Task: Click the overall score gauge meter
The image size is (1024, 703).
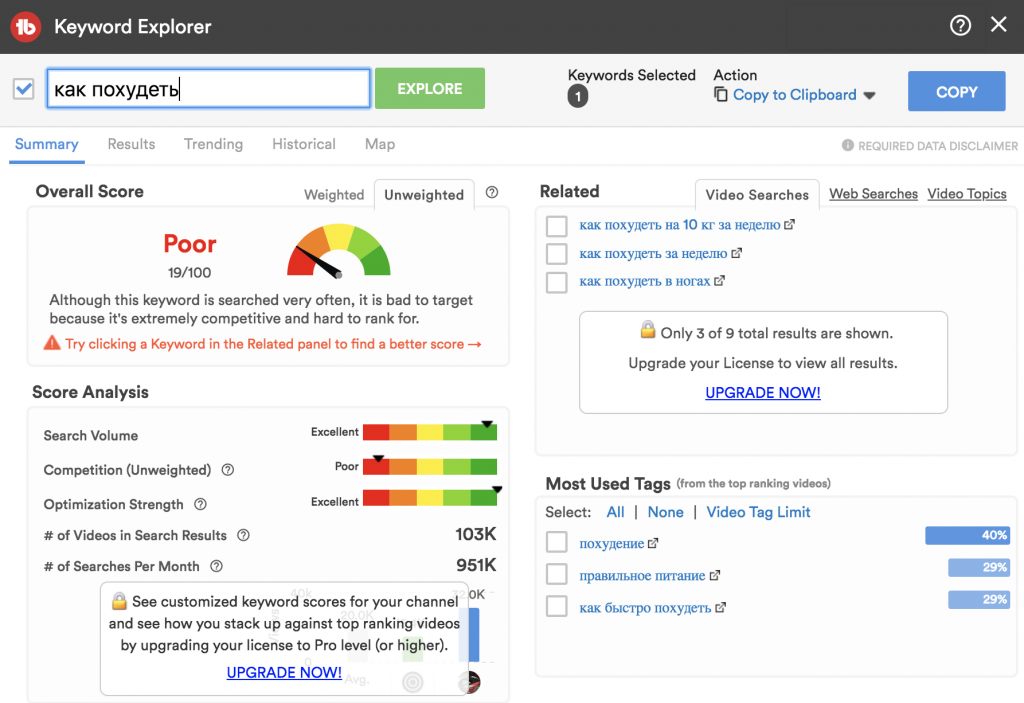Action: [x=338, y=251]
